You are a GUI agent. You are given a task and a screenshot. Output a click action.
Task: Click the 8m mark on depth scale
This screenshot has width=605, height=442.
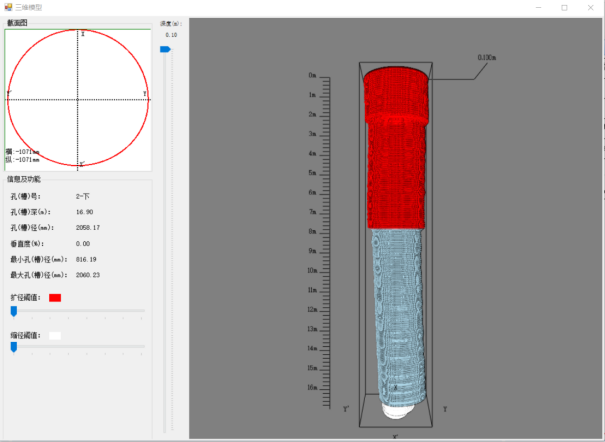pos(312,232)
